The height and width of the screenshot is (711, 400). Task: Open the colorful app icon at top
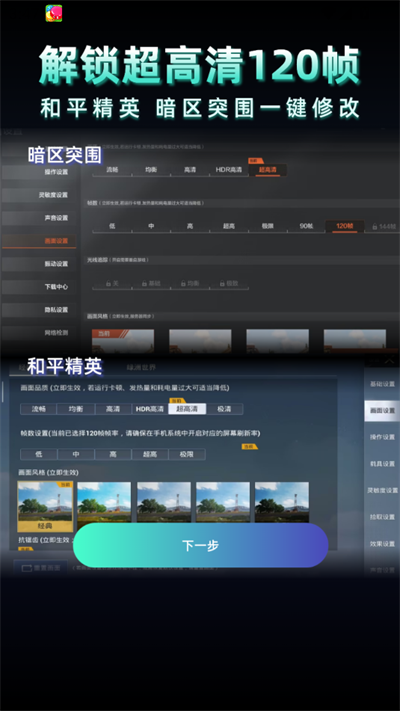[54, 13]
